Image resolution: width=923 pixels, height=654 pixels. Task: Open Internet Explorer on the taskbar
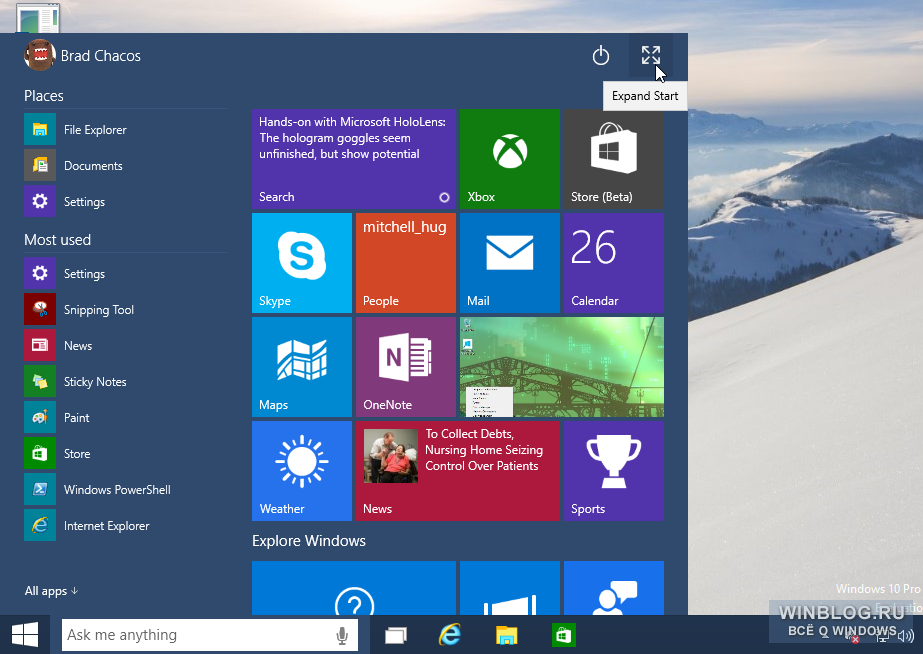tap(450, 635)
